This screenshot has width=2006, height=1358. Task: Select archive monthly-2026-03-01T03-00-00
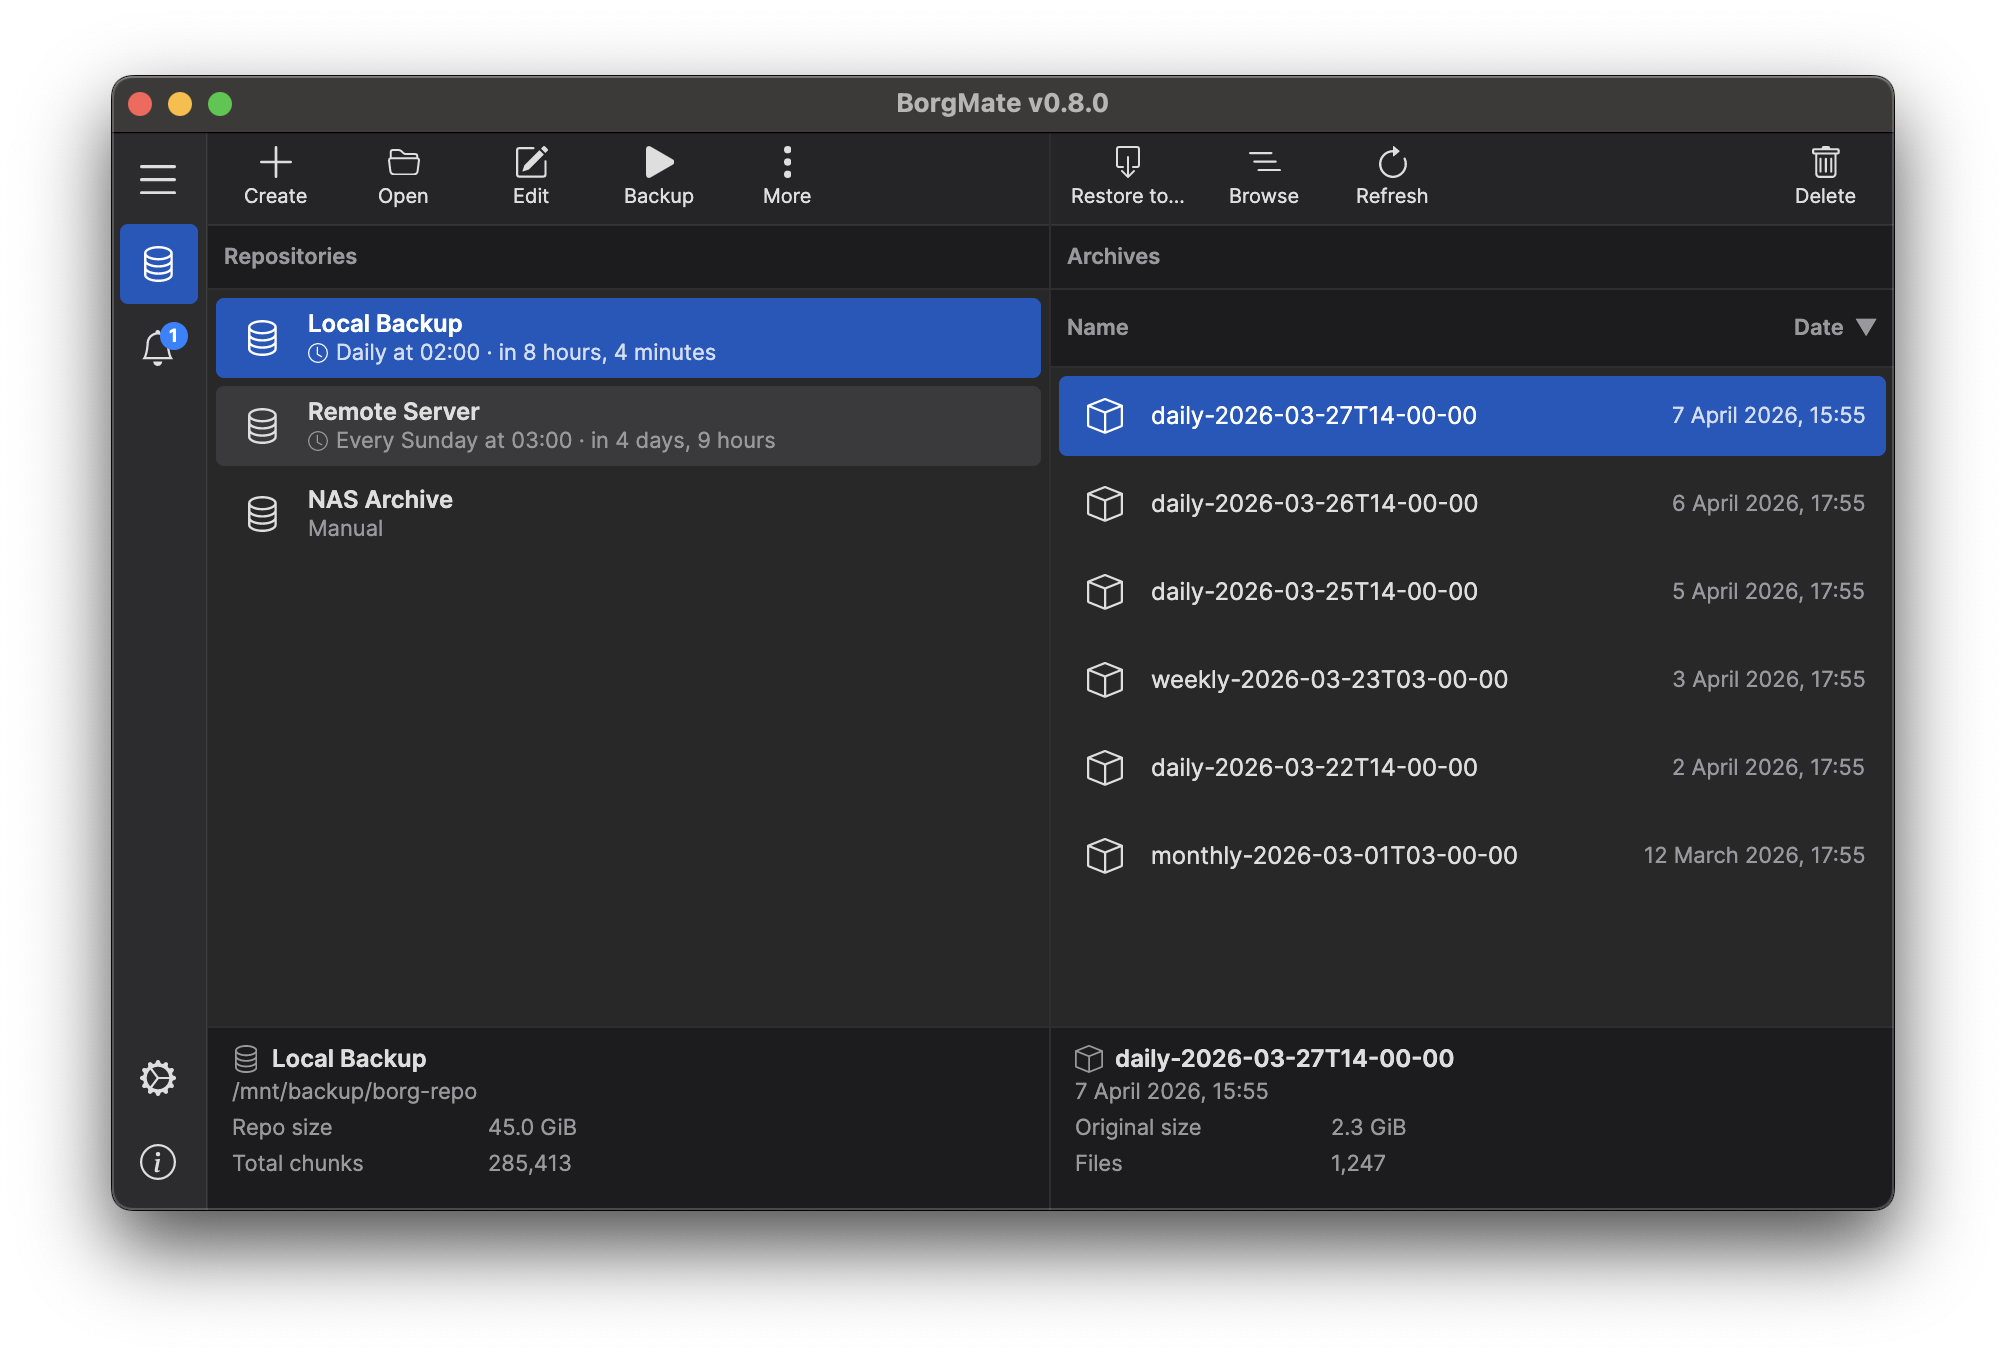click(x=1471, y=856)
